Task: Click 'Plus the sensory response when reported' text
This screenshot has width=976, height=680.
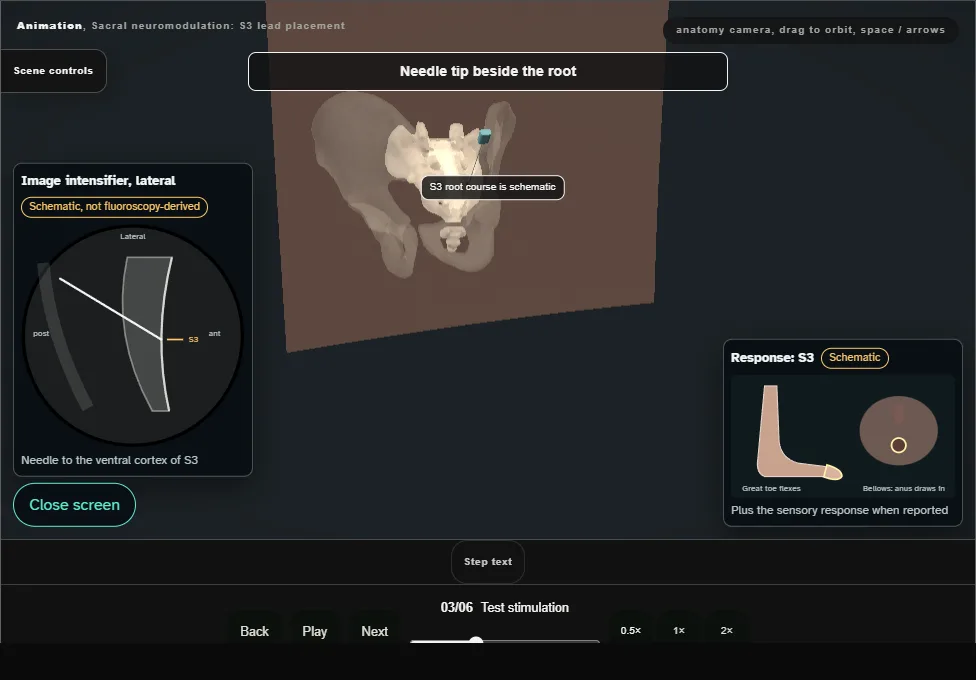Action: coord(839,510)
